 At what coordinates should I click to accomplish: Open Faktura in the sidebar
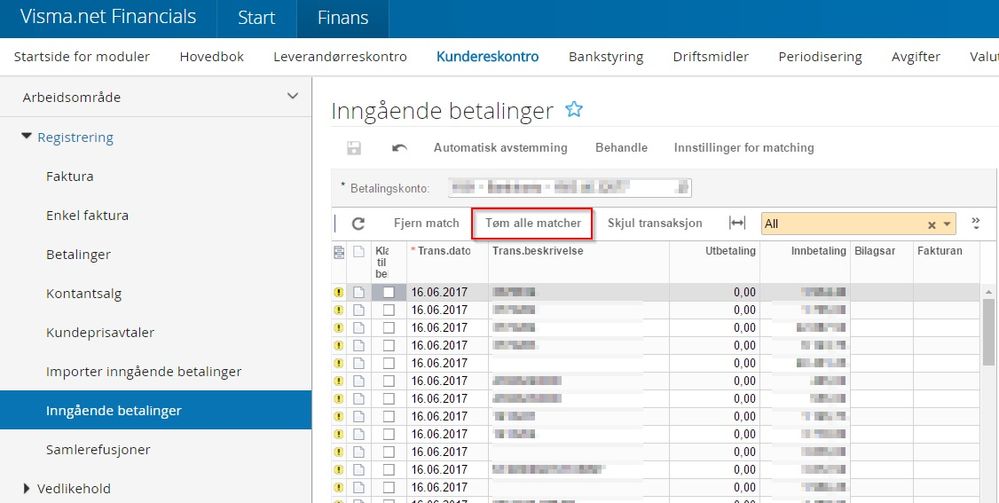point(70,177)
